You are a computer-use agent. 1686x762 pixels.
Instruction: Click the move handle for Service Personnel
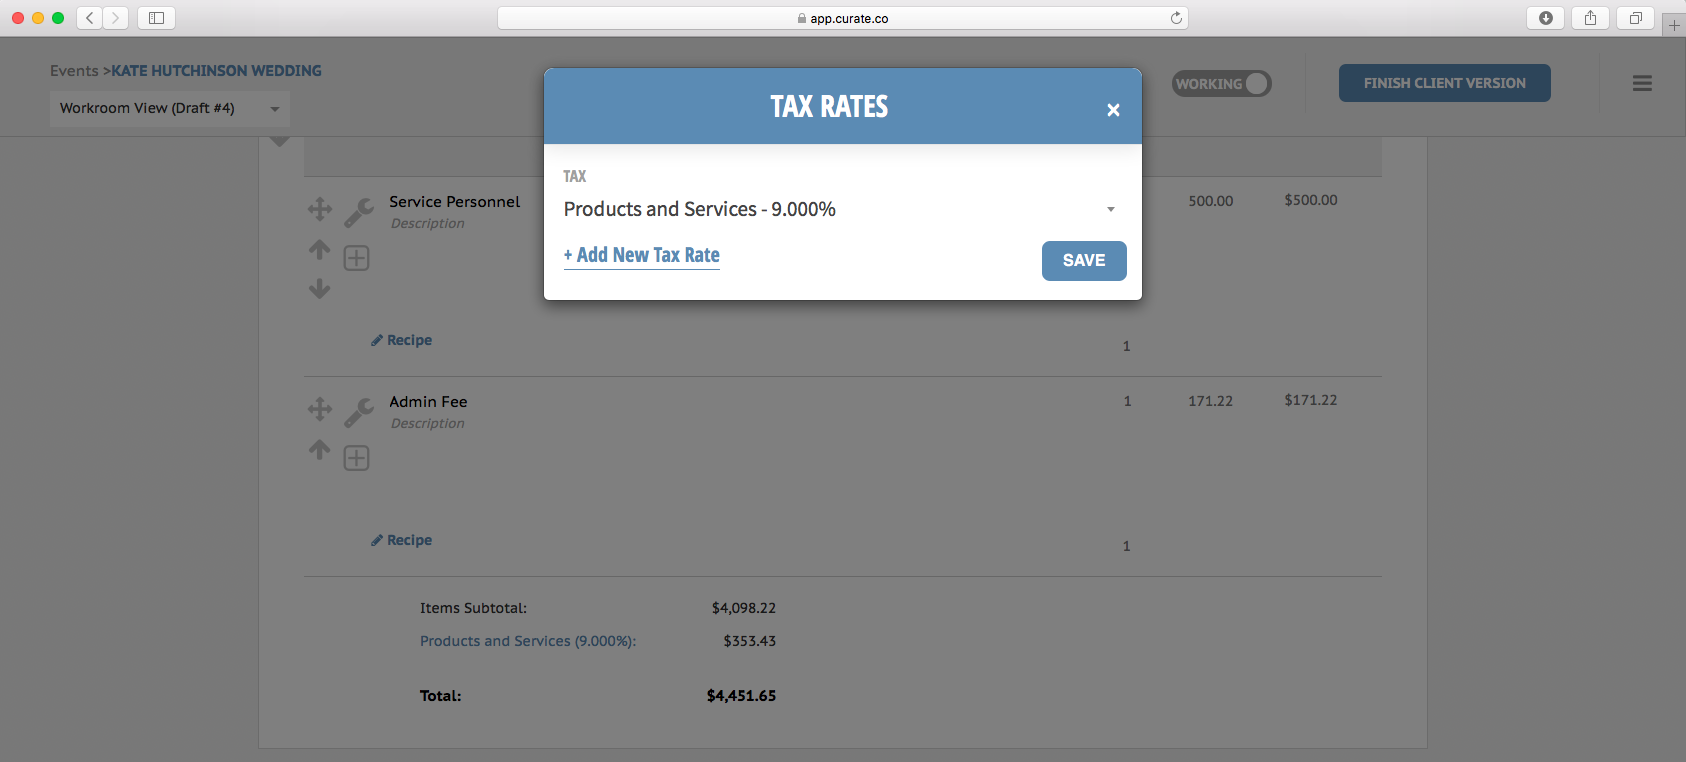point(320,209)
